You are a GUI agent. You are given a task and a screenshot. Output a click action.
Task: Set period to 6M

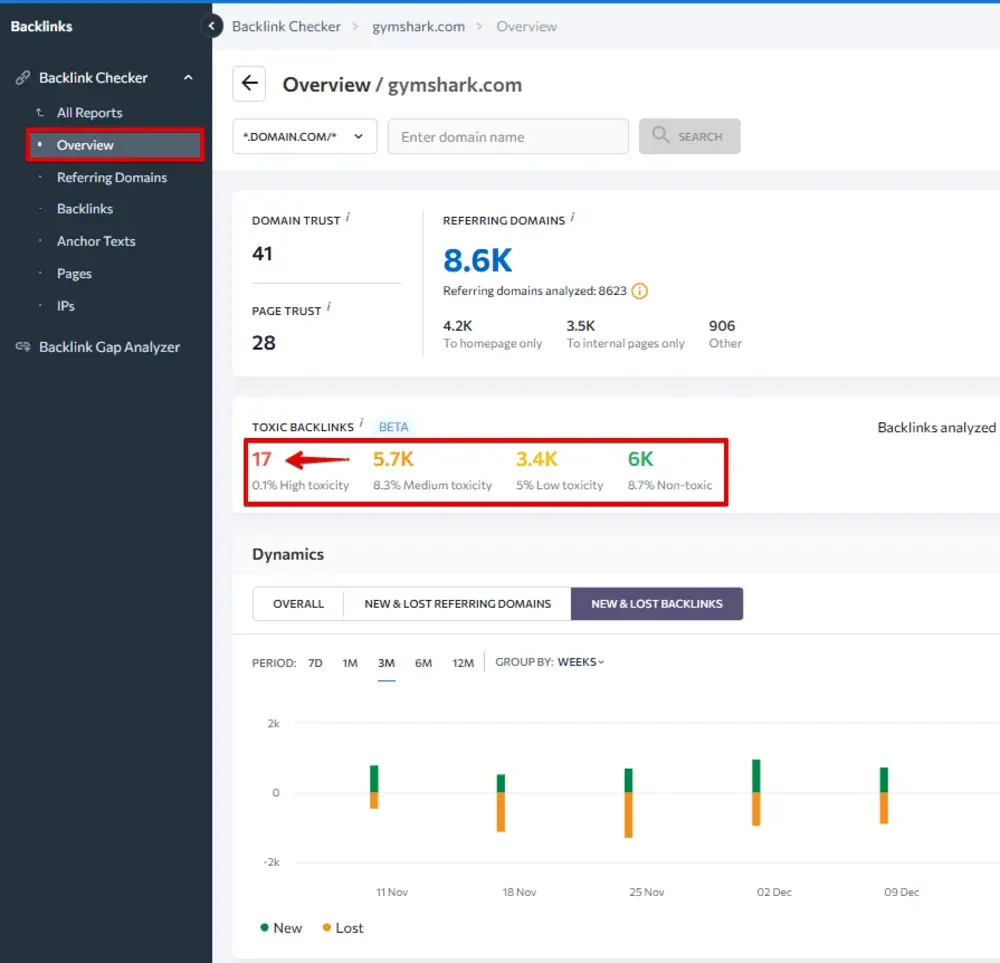tap(423, 663)
